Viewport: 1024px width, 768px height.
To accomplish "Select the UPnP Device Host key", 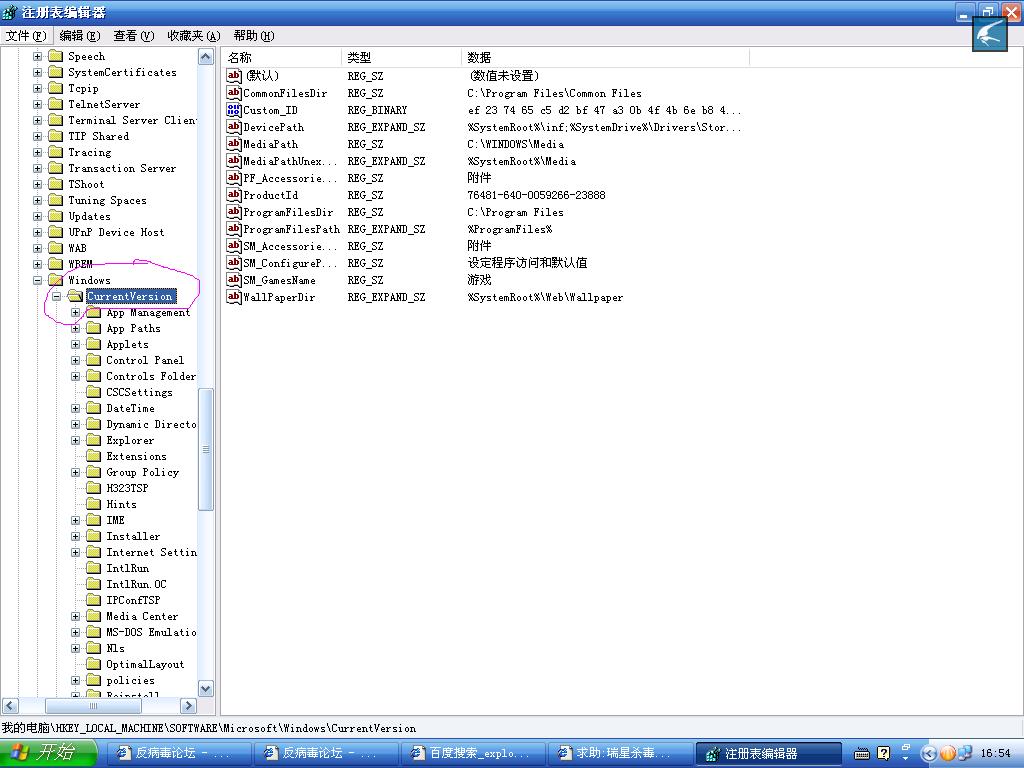I will click(116, 232).
